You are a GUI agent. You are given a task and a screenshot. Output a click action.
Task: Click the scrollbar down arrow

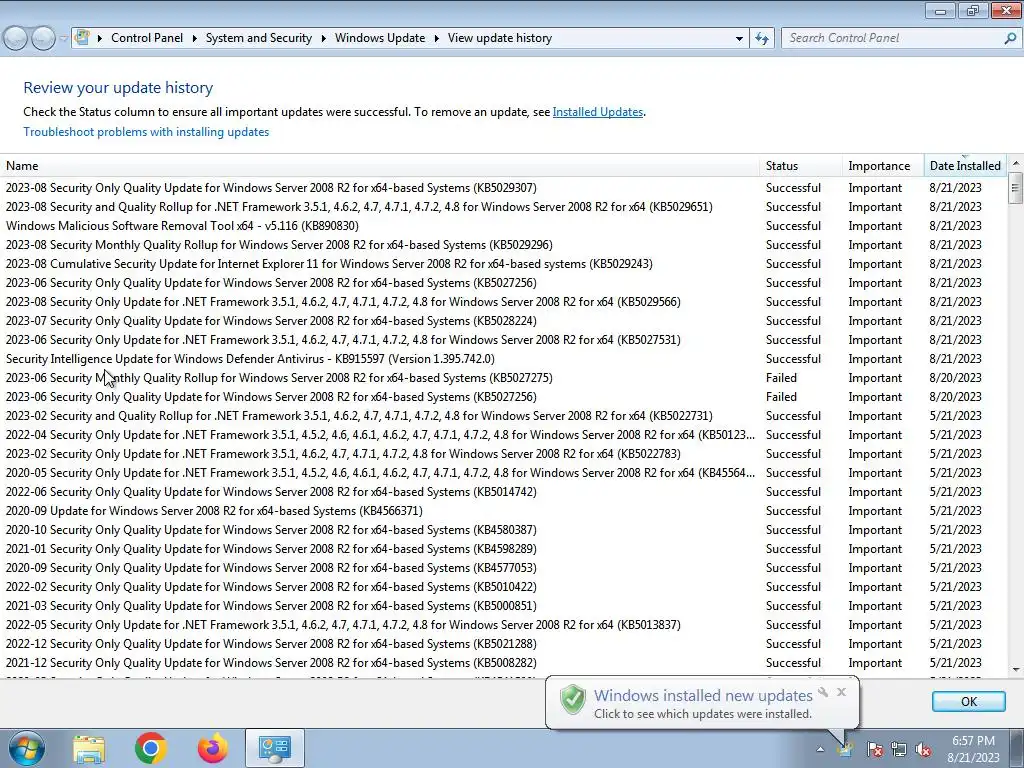click(1016, 669)
